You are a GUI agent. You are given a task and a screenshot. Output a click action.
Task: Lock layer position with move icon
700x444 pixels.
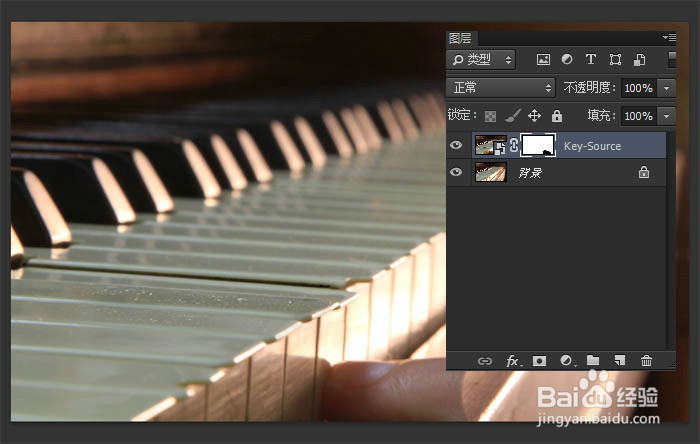[534, 116]
